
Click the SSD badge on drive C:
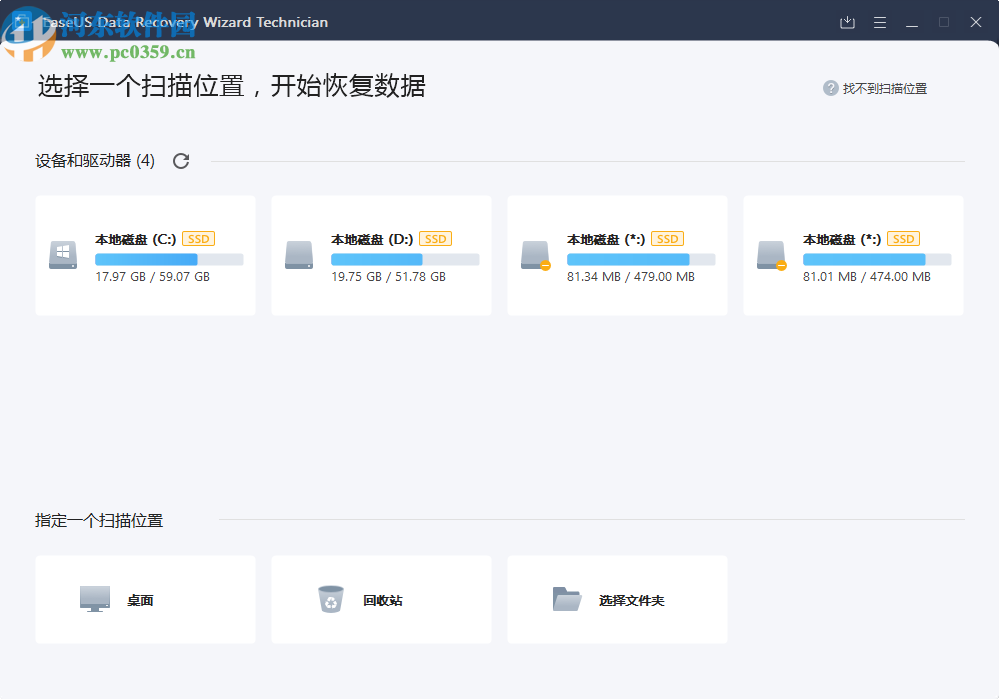[x=198, y=239]
